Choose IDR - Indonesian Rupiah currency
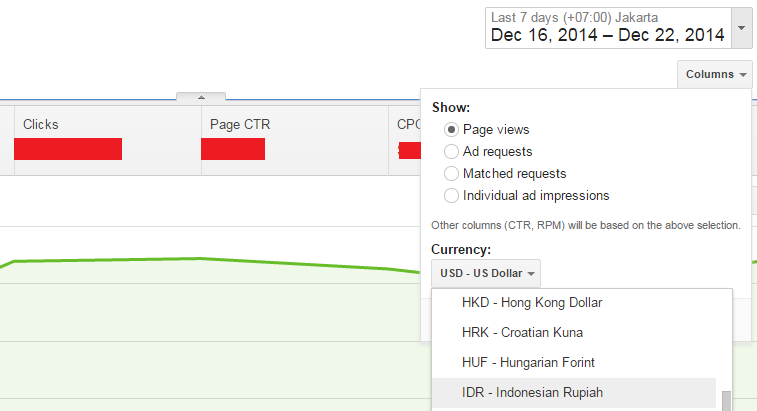The width and height of the screenshot is (757, 411). pos(574,393)
